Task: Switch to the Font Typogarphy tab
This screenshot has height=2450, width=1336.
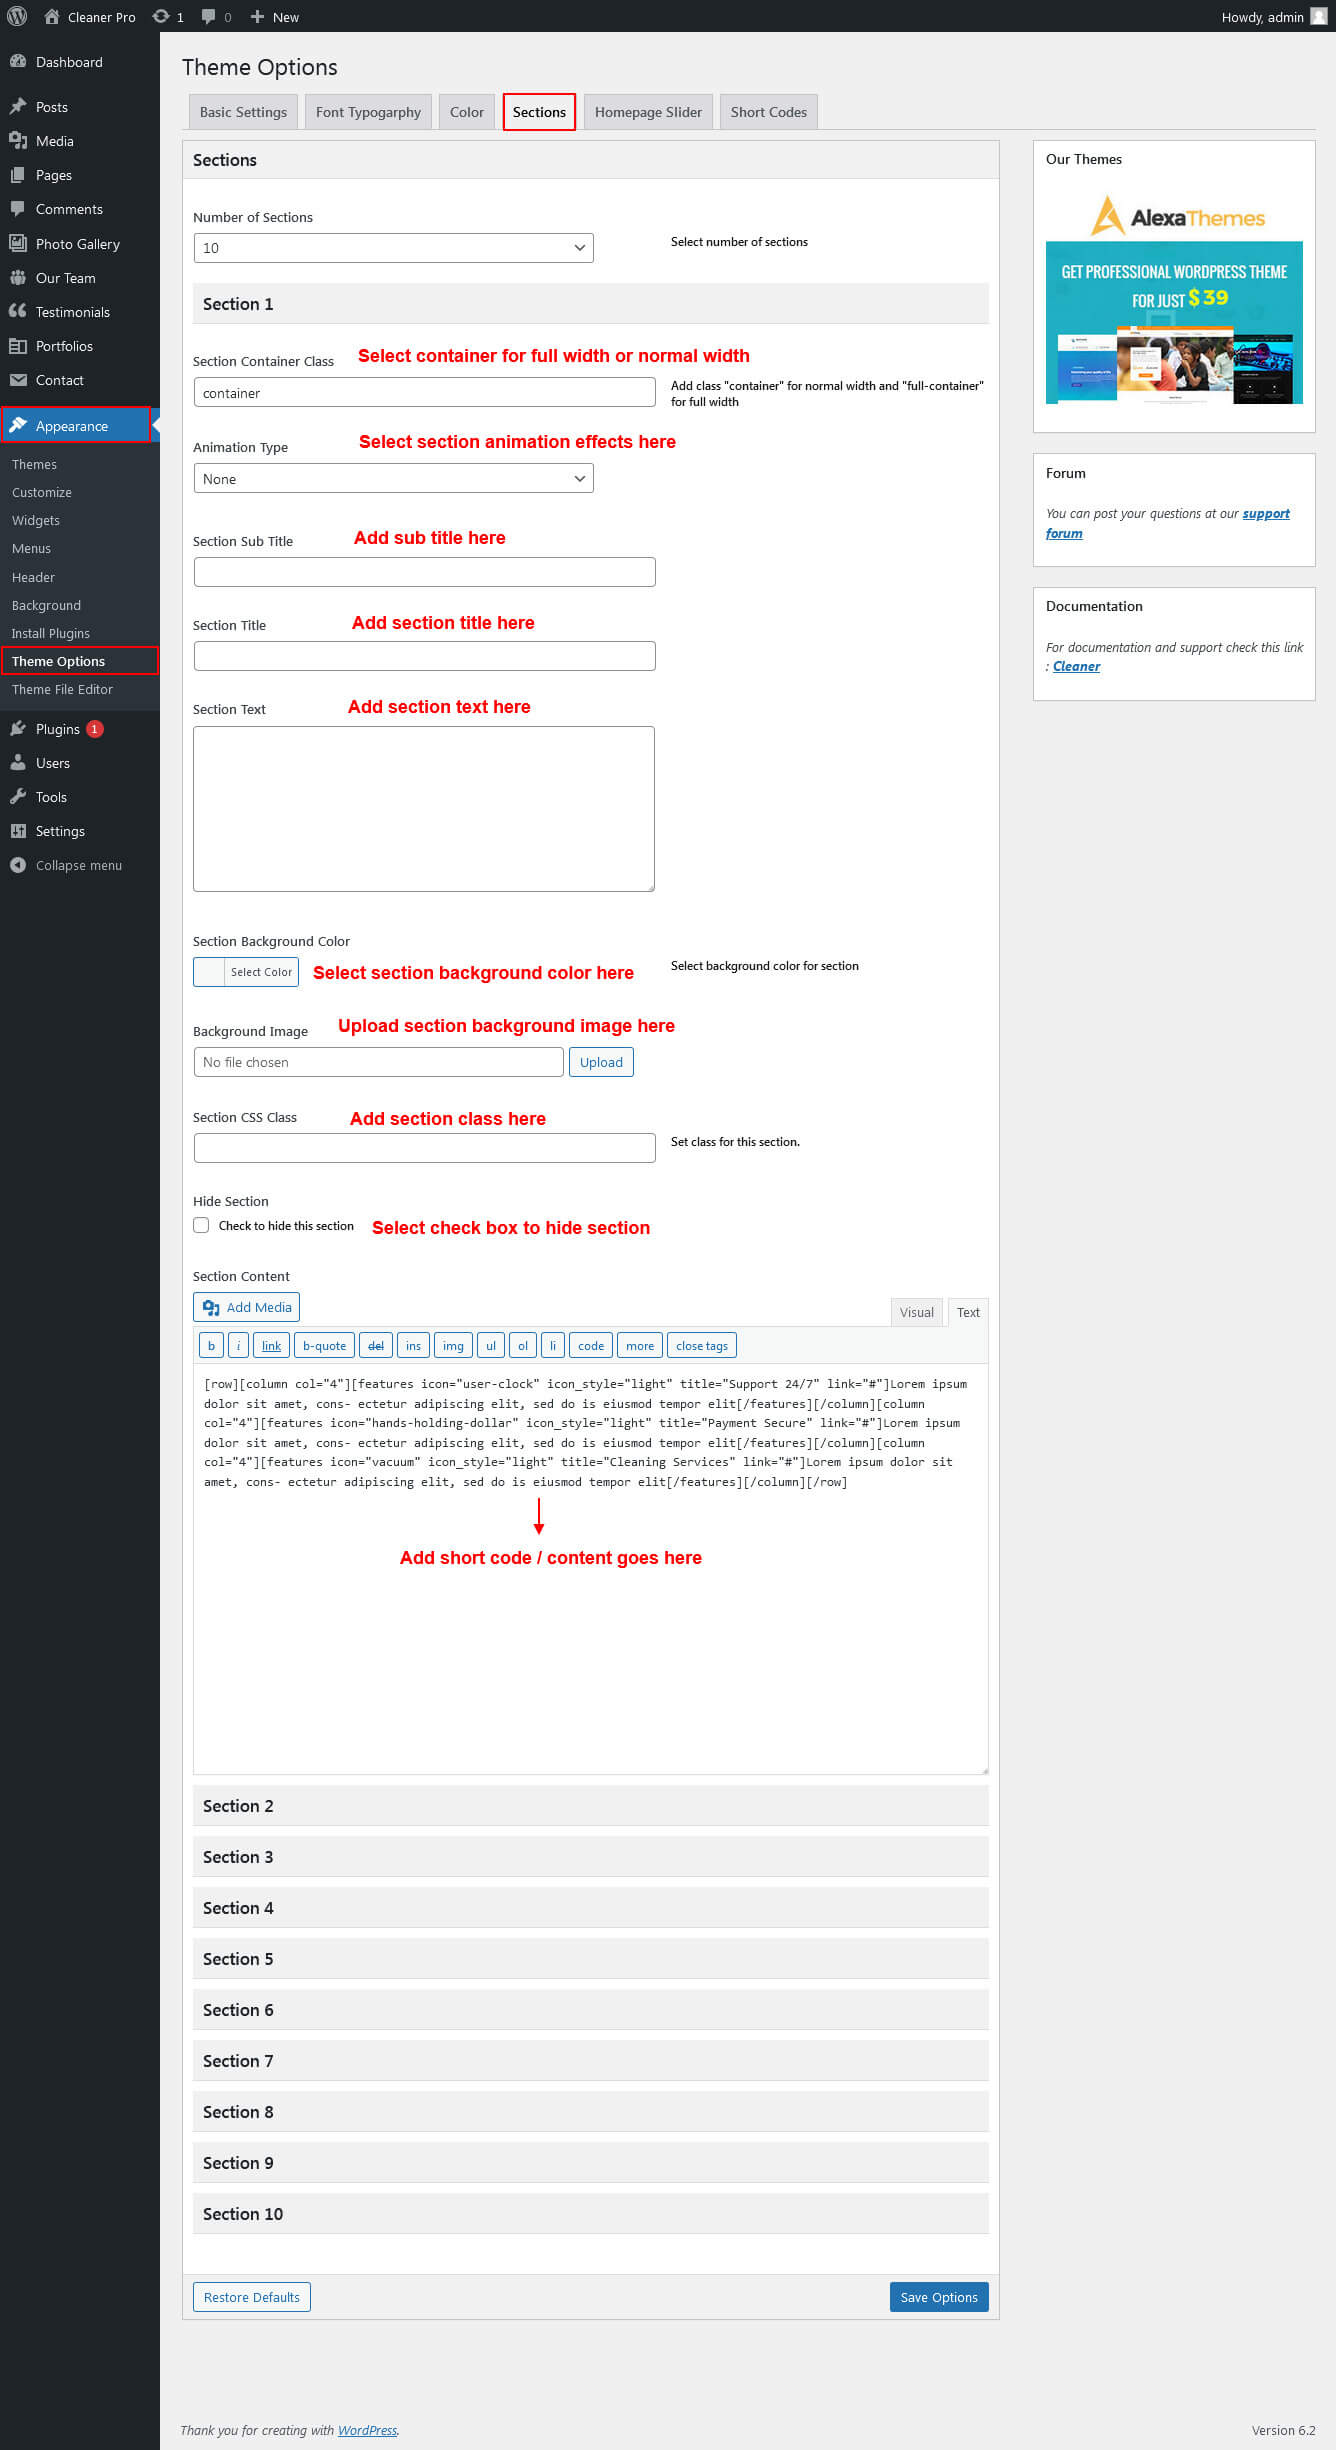Action: pos(368,112)
